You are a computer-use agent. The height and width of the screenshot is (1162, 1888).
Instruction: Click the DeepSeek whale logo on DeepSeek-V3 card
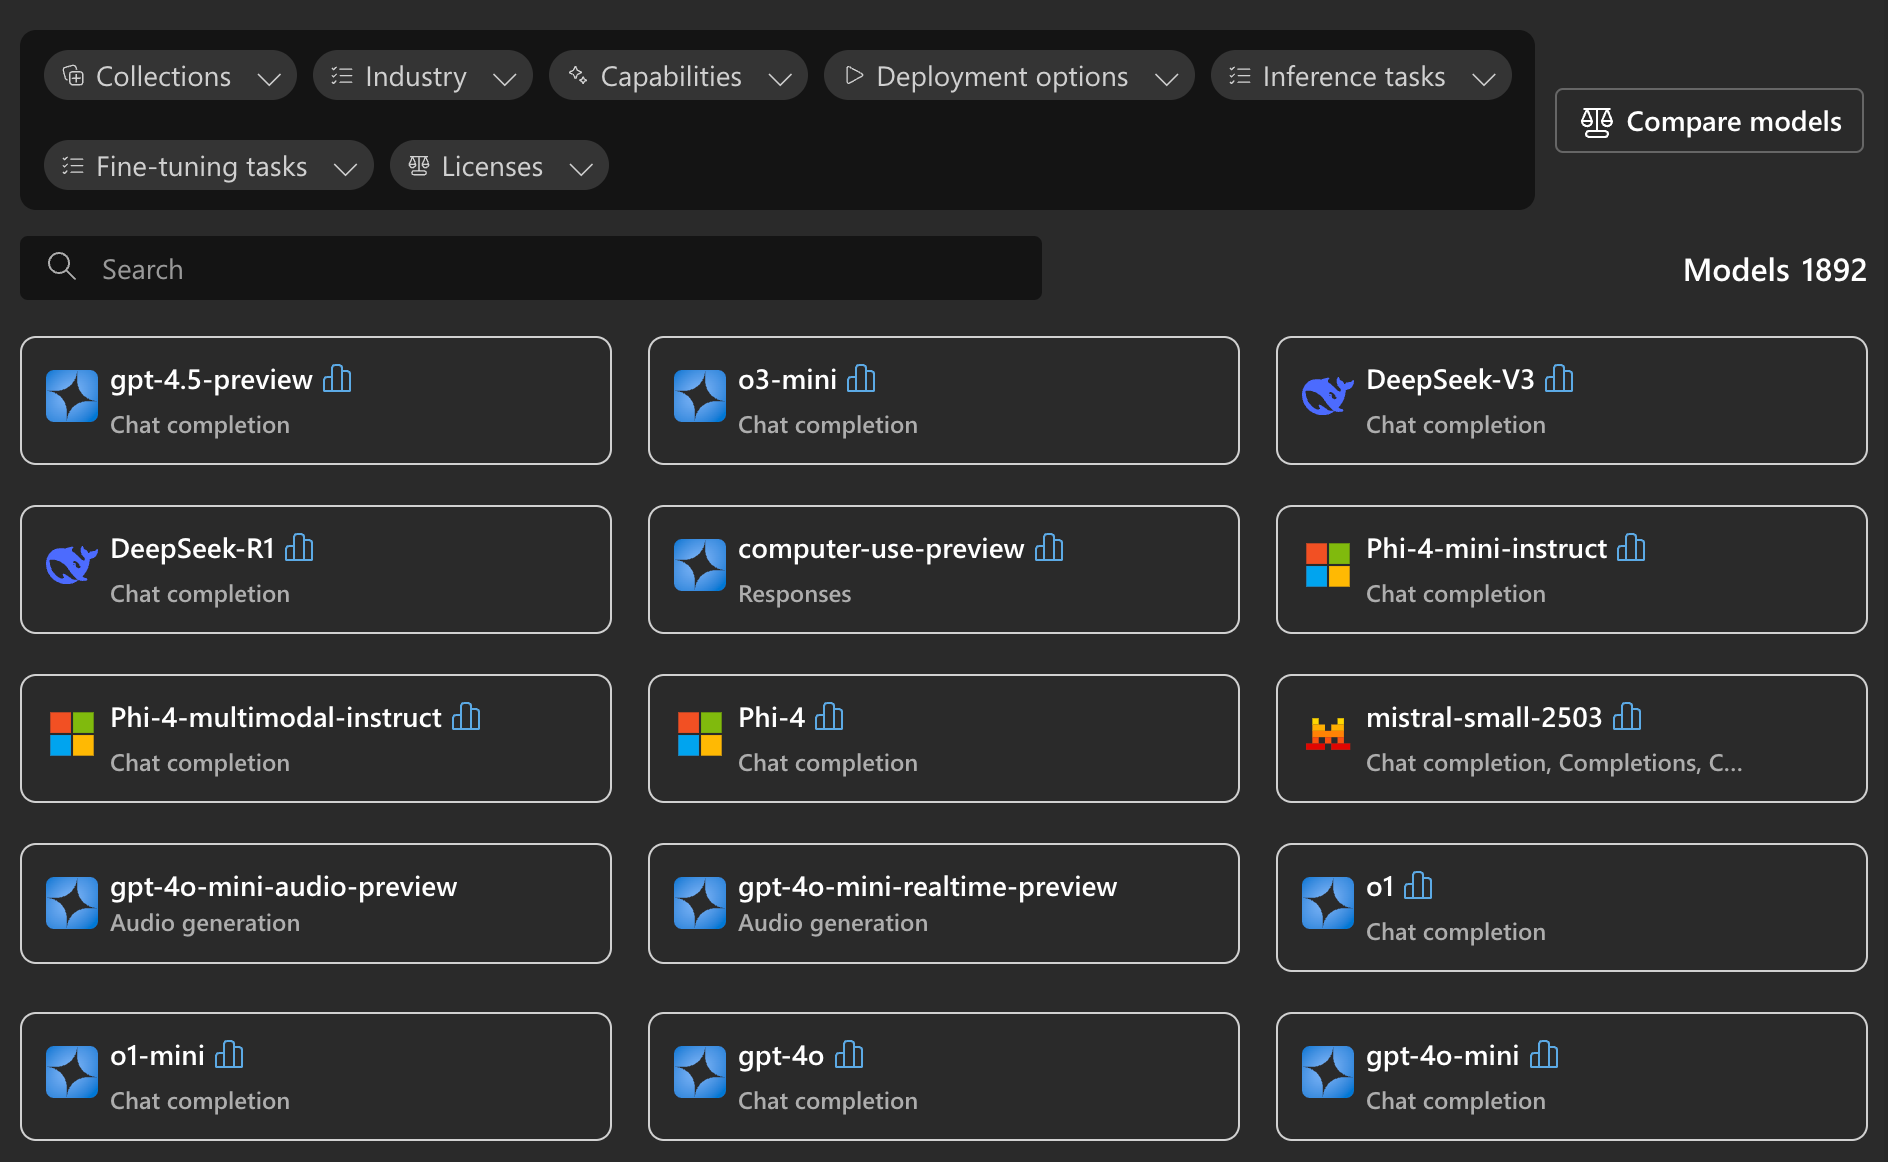1328,396
